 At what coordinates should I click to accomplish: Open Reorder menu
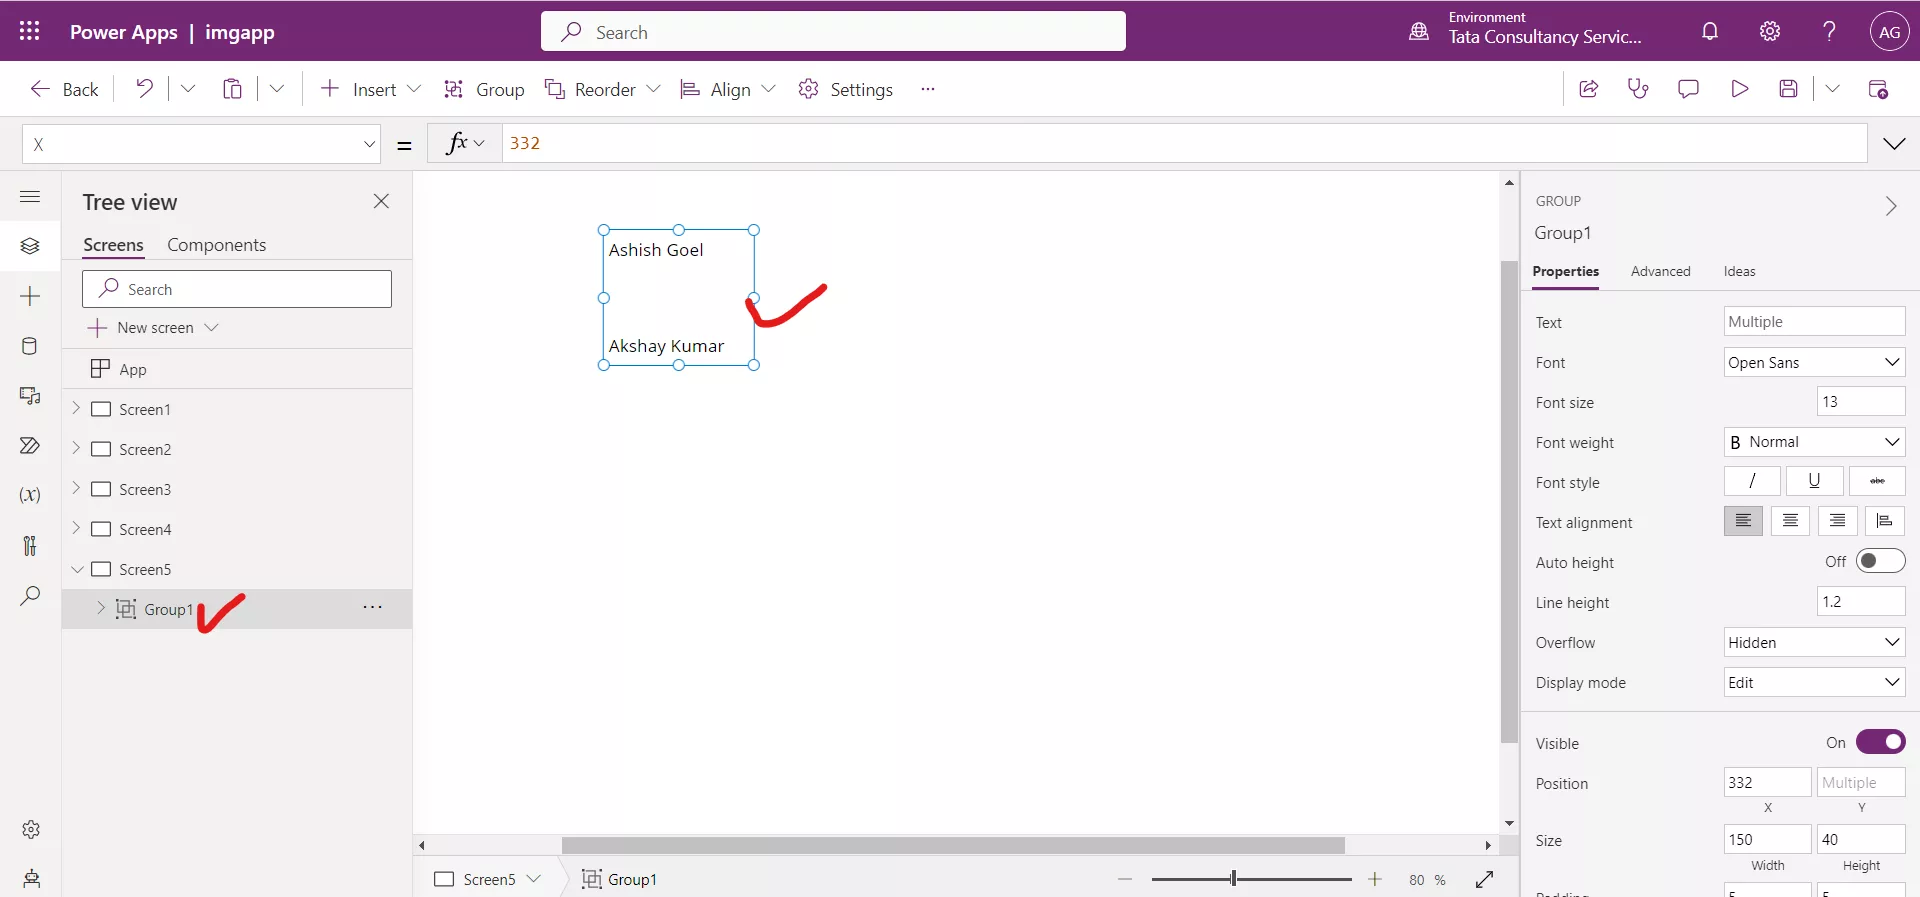[x=602, y=89]
